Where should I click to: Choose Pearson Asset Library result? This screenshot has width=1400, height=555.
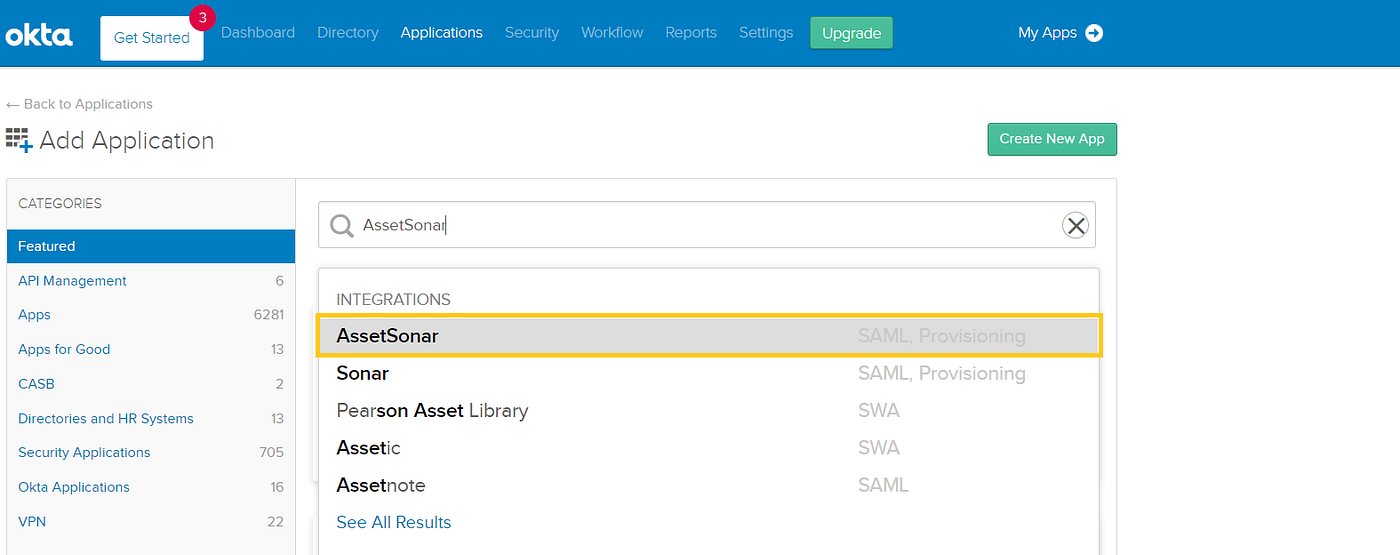pyautogui.click(x=709, y=410)
